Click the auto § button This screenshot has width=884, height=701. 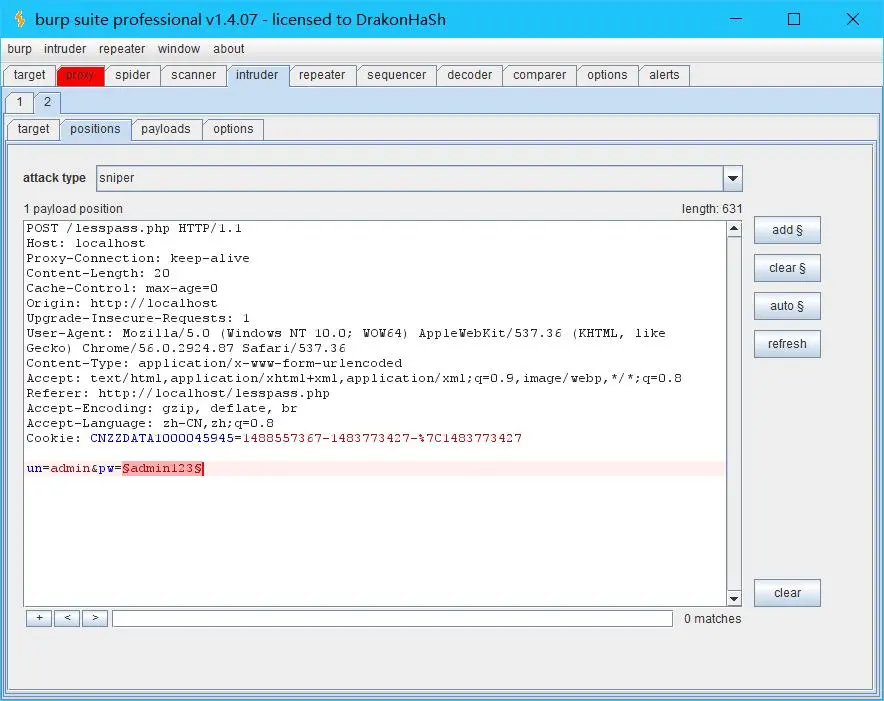point(787,306)
